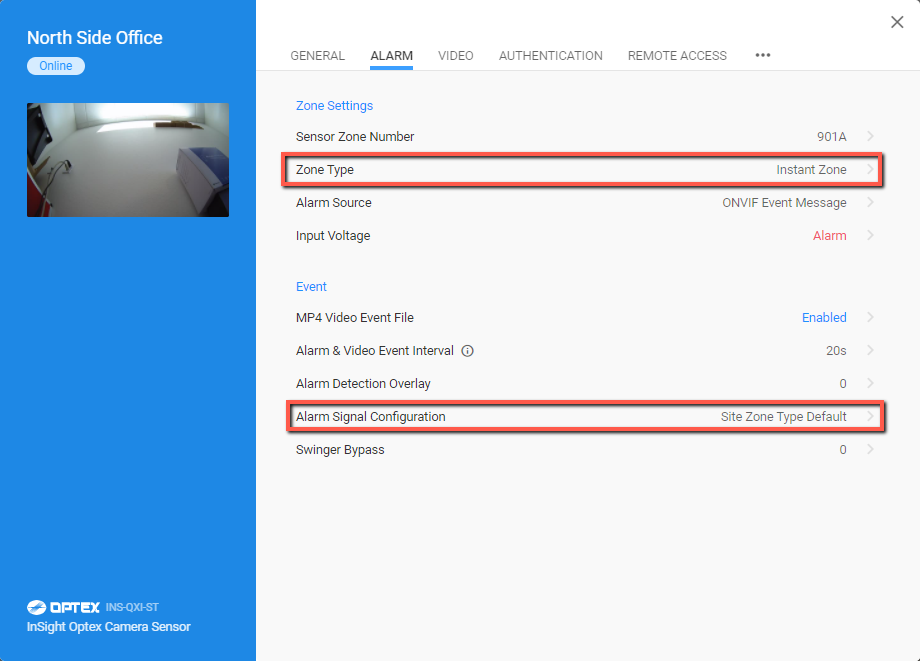Expand the Swinger Bypass chevron

coord(870,449)
